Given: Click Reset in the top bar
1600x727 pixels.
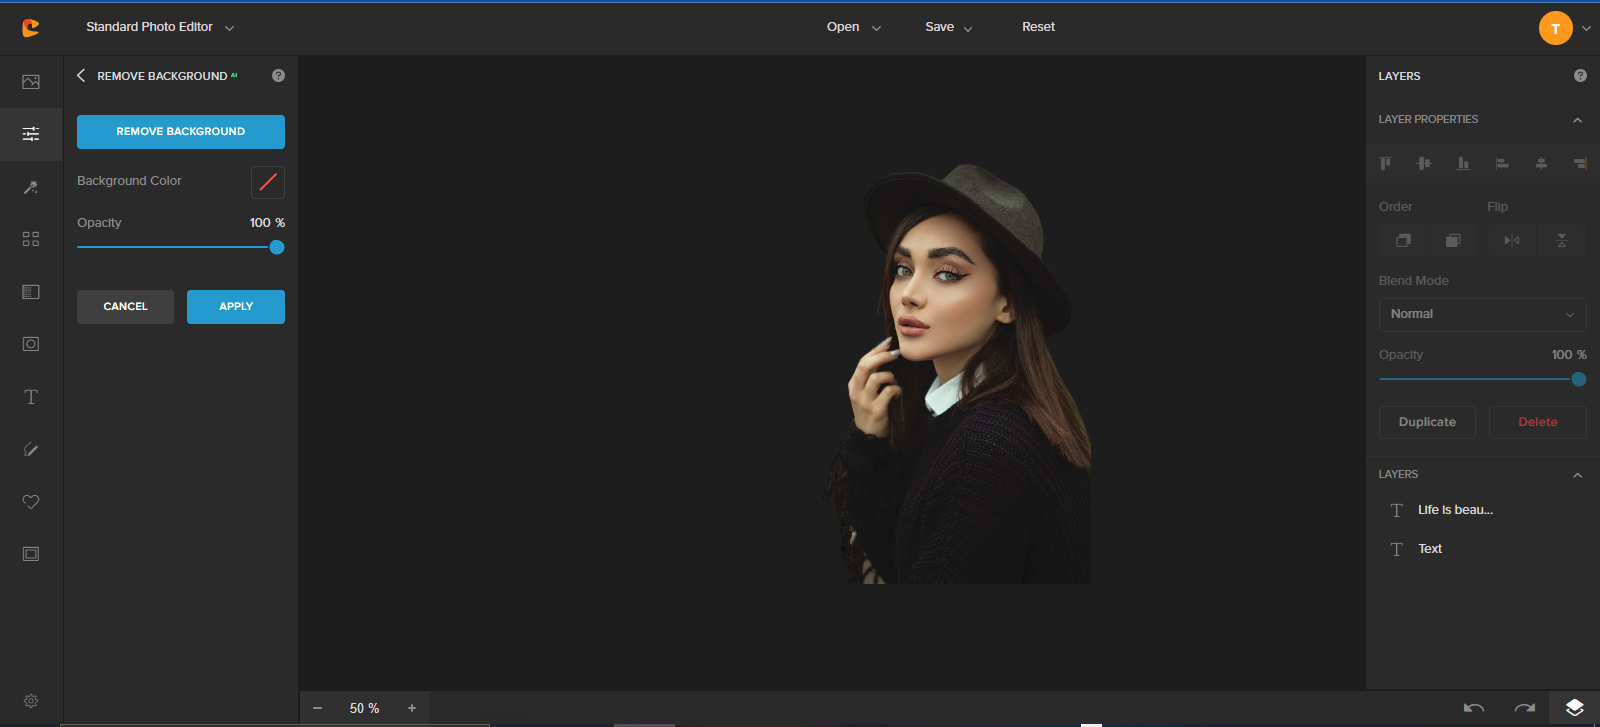Looking at the screenshot, I should [1038, 27].
